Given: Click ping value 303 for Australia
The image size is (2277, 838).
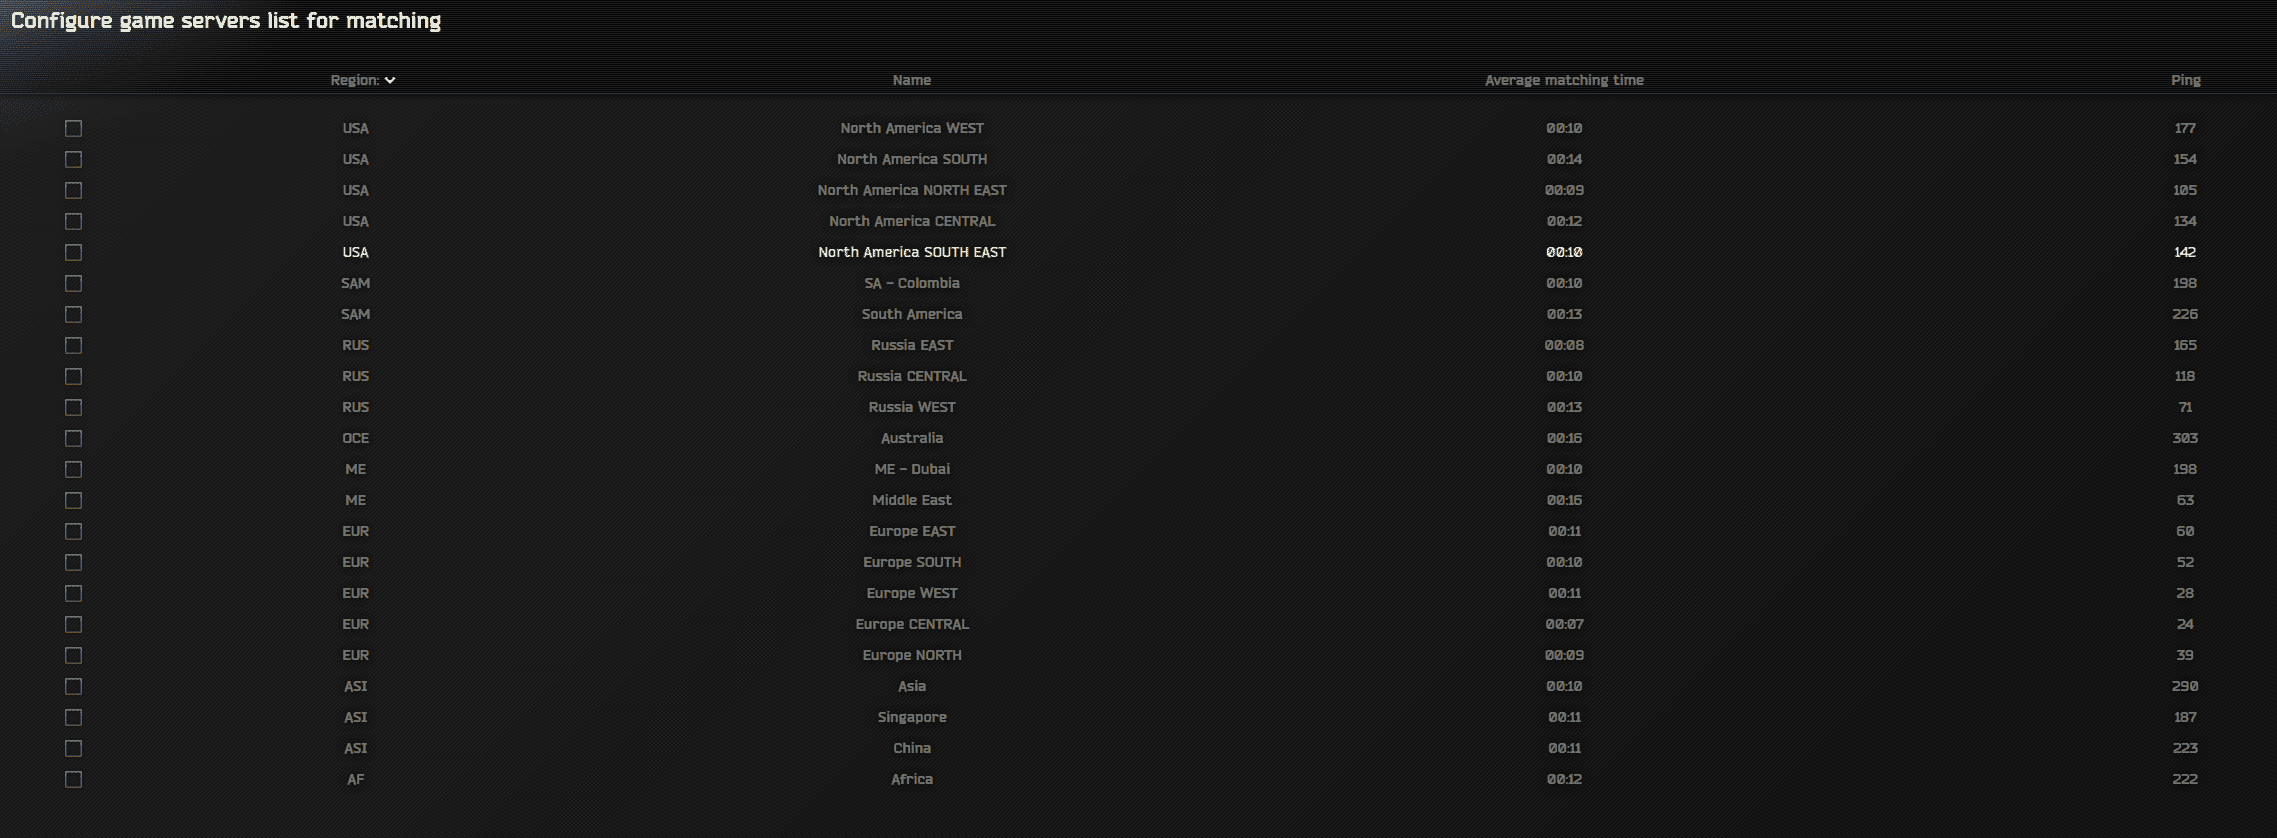Looking at the screenshot, I should pyautogui.click(x=2185, y=438).
